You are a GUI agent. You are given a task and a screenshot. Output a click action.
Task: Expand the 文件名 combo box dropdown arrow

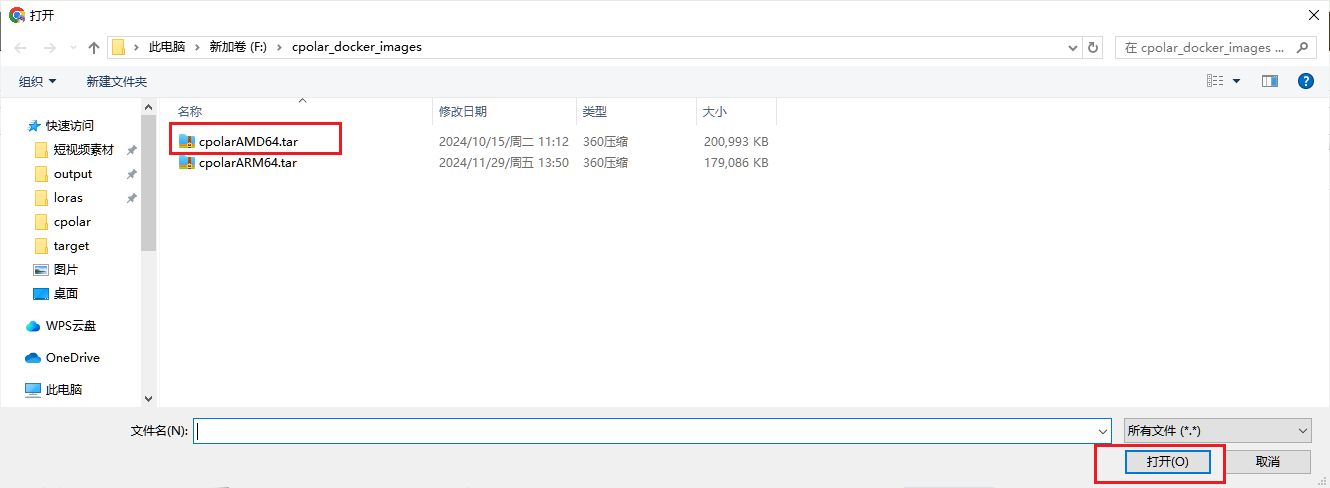click(1102, 431)
